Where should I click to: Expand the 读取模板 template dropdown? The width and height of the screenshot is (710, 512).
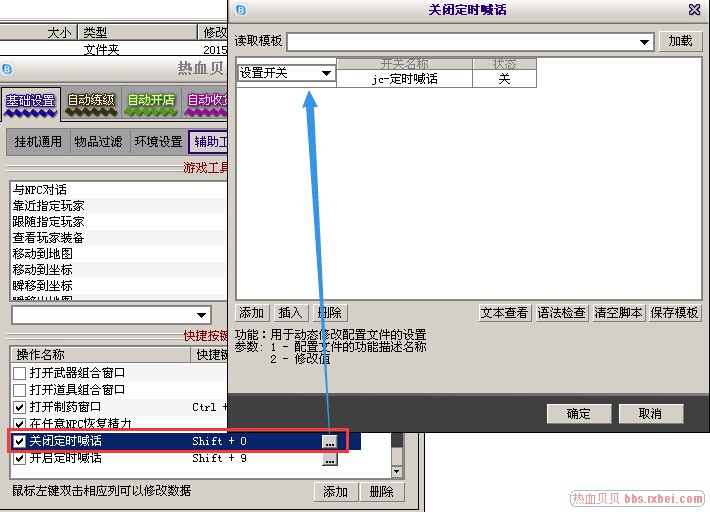[x=645, y=42]
